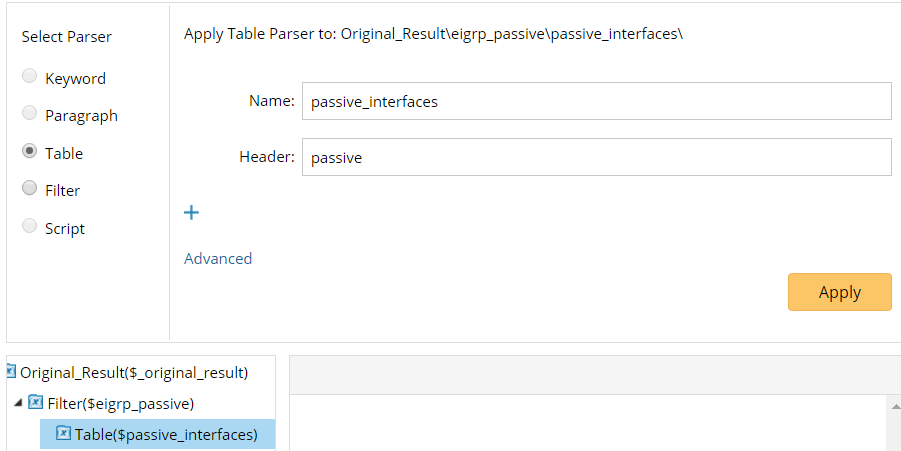Image resolution: width=901 pixels, height=451 pixels.
Task: Switch to the Filter parser radio button
Action: (x=30, y=190)
